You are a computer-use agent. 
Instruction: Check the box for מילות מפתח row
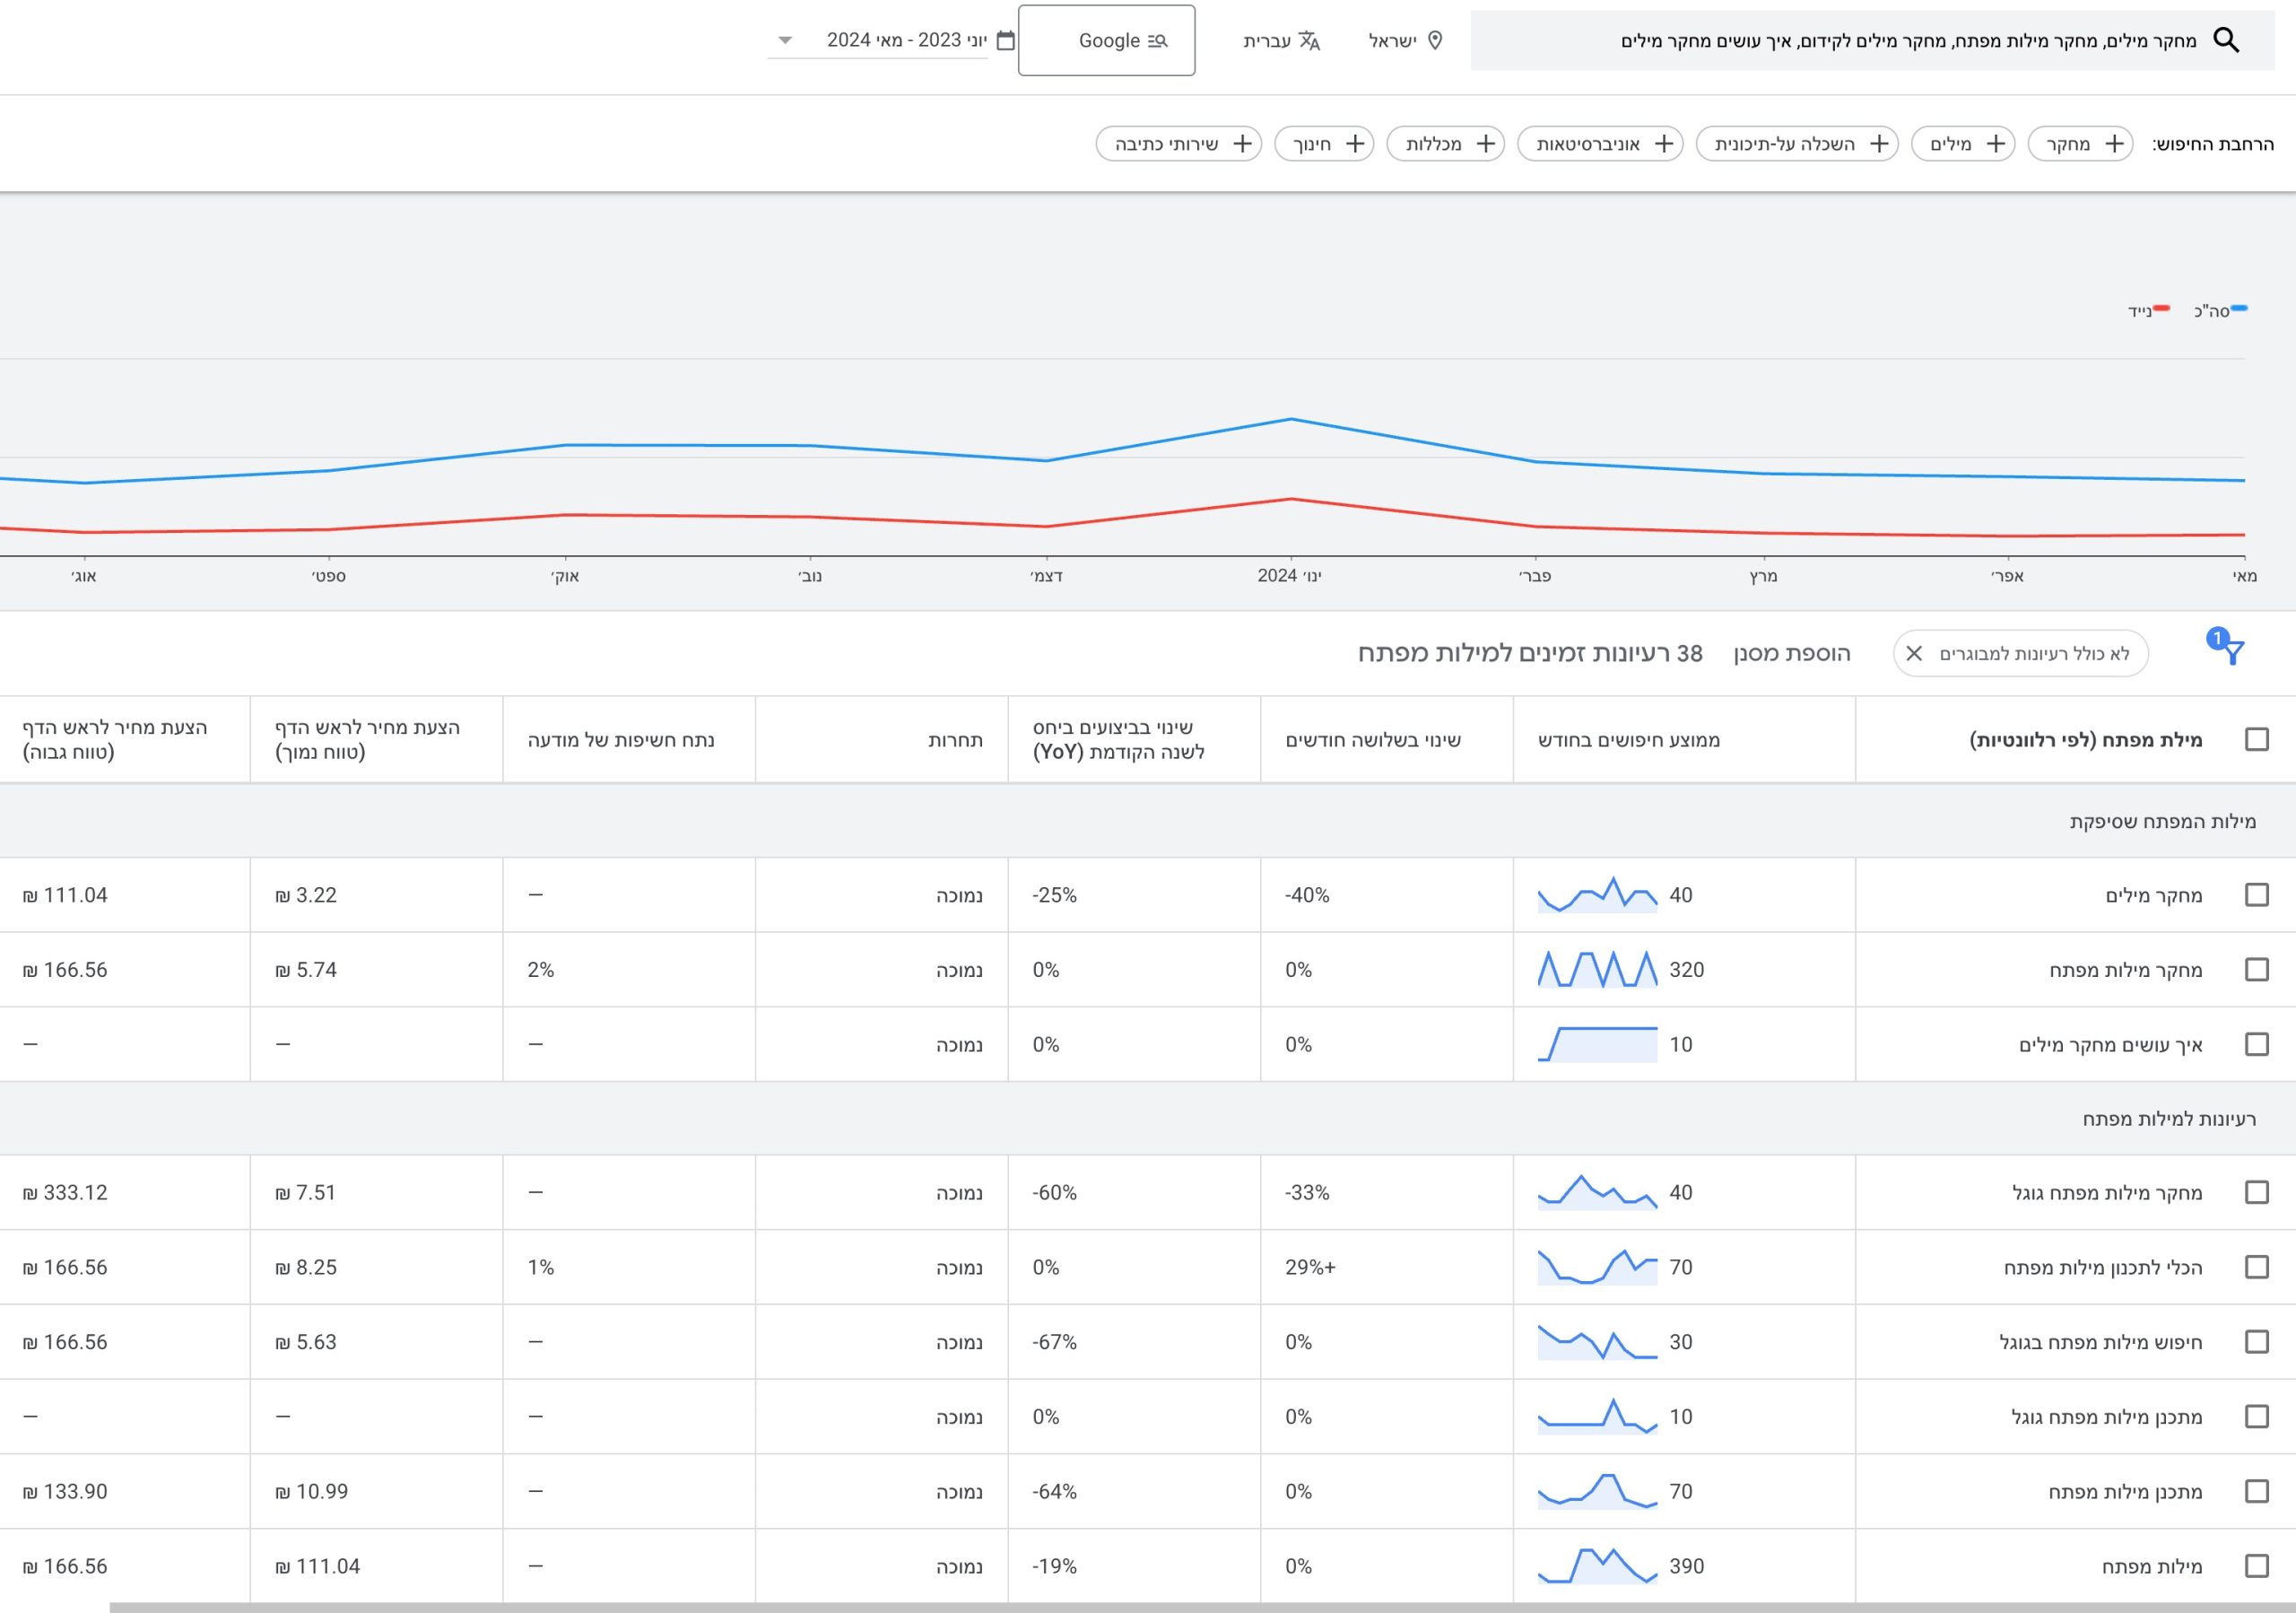[x=2256, y=1565]
